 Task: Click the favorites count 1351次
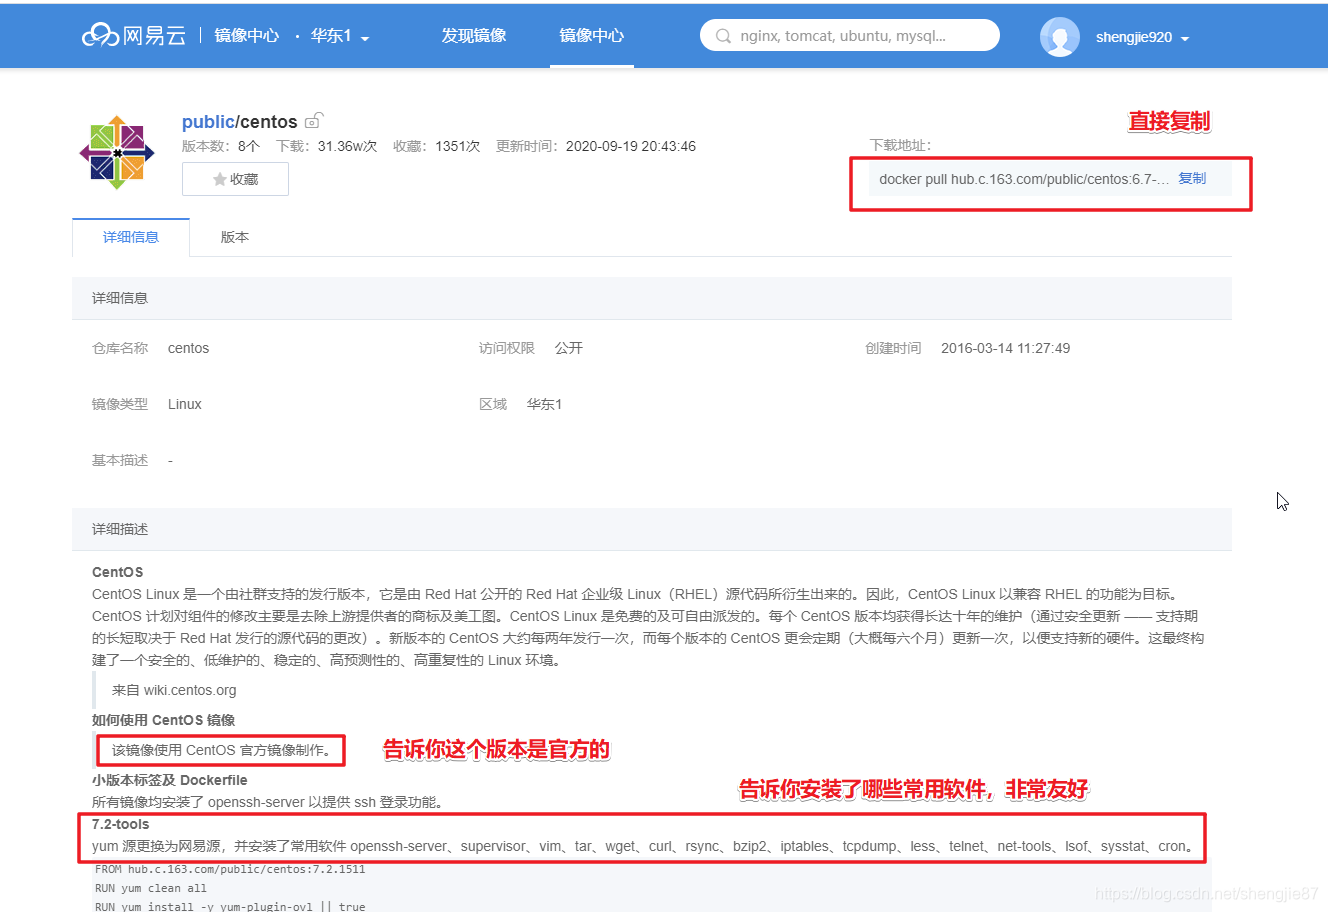457,146
